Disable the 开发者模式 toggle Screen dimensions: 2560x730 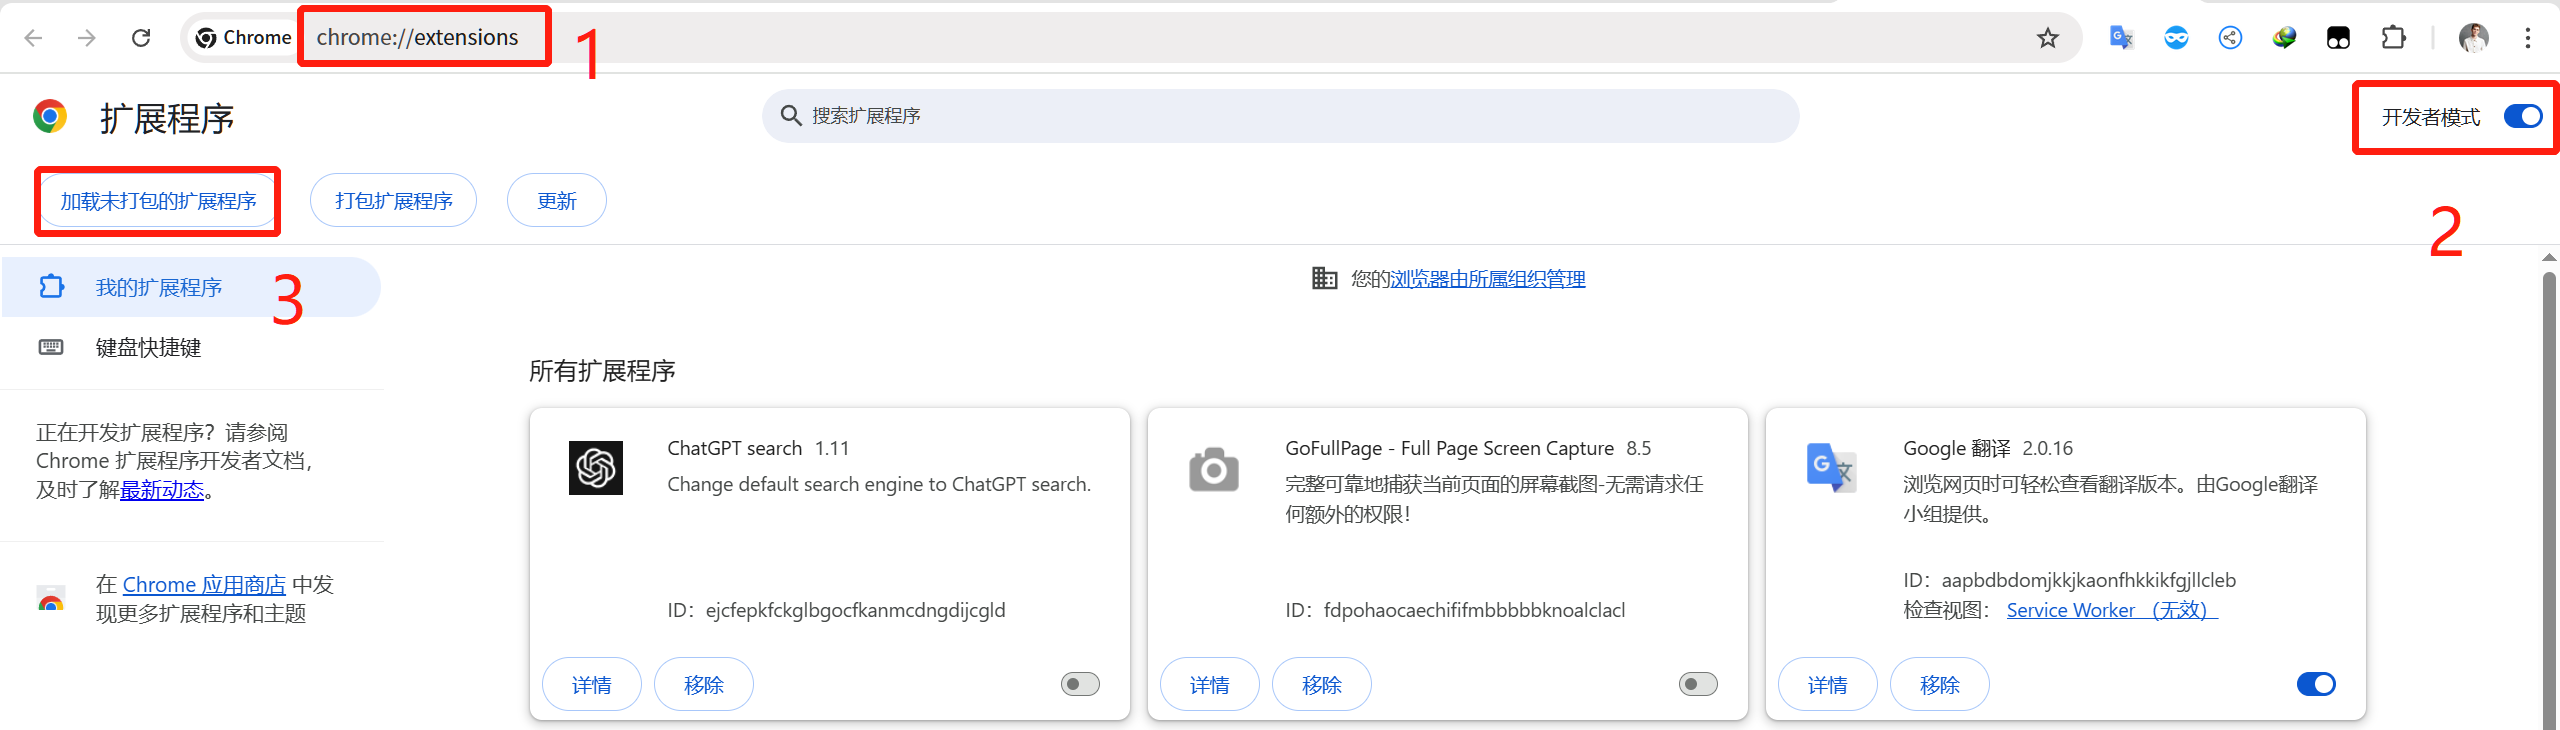click(x=2522, y=117)
